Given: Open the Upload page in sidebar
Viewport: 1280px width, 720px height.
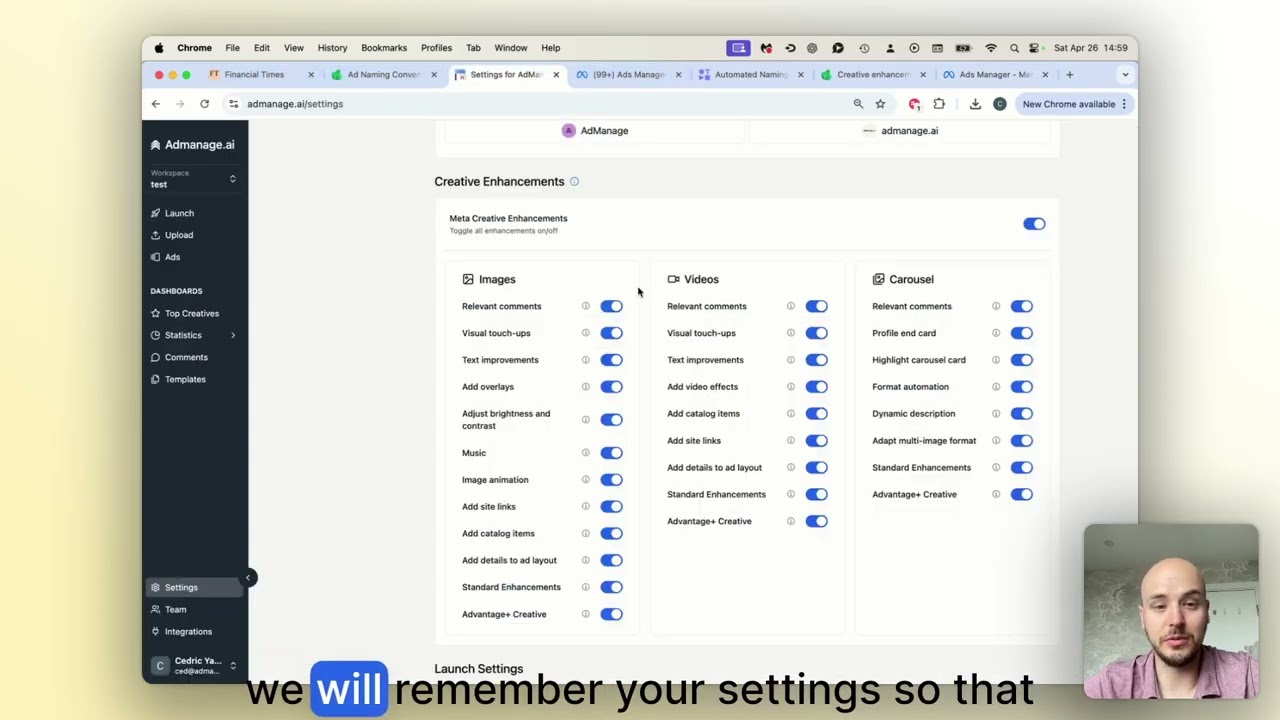Looking at the screenshot, I should 179,235.
